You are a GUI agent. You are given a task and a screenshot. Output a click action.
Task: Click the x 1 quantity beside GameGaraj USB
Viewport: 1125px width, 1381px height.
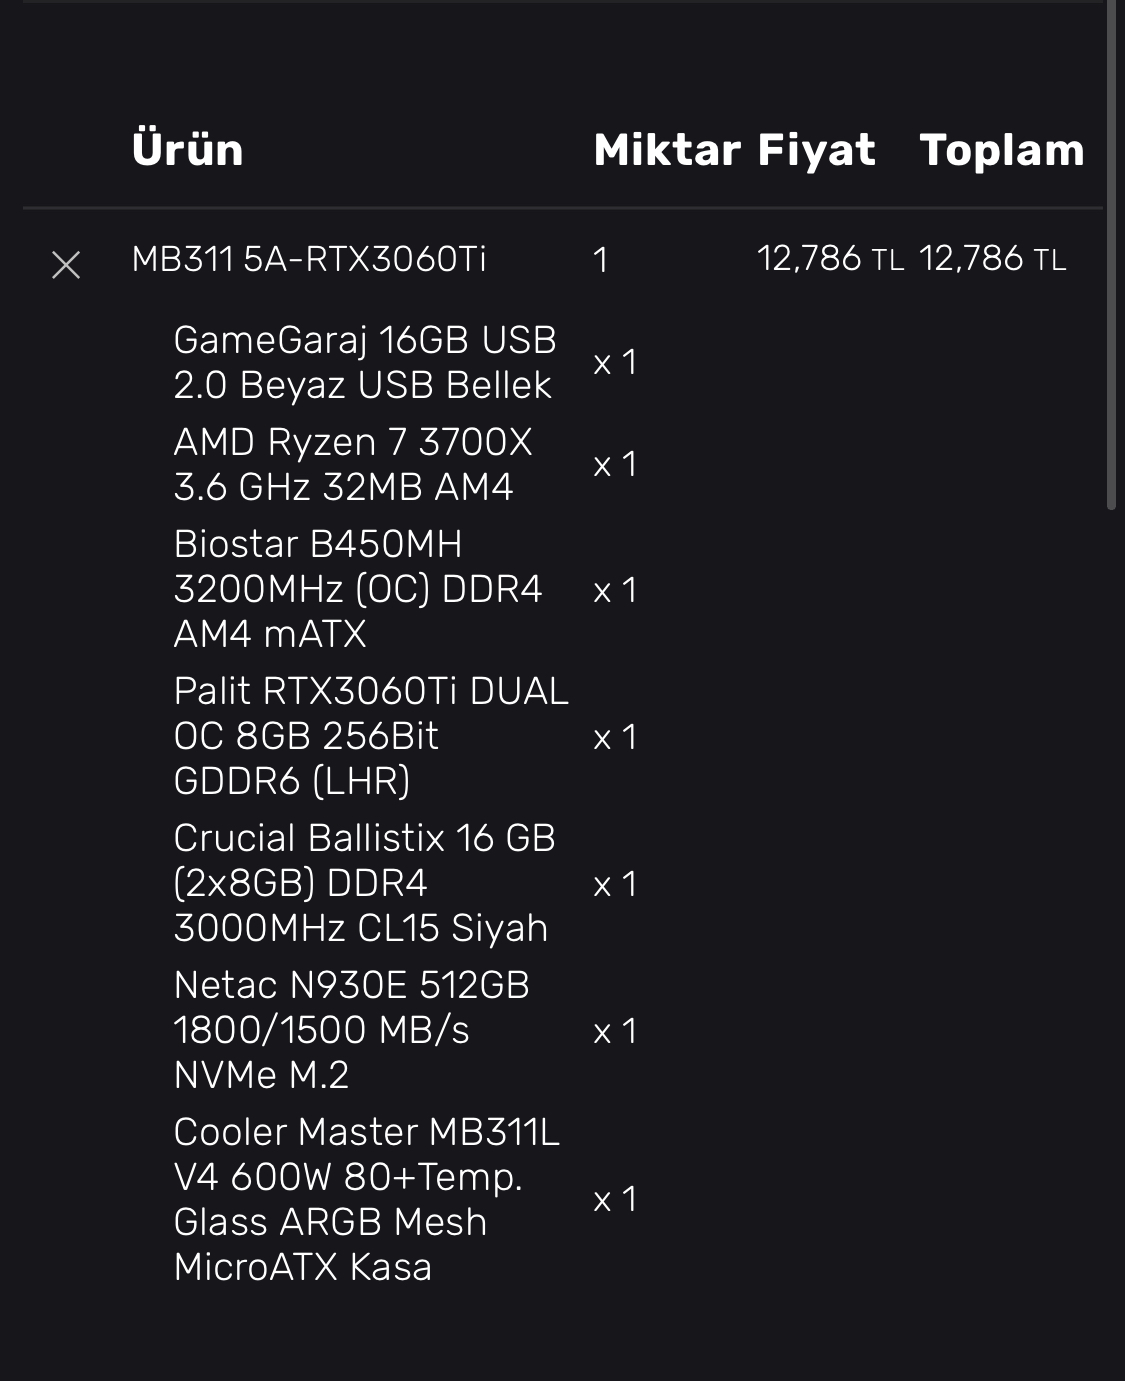coord(615,363)
